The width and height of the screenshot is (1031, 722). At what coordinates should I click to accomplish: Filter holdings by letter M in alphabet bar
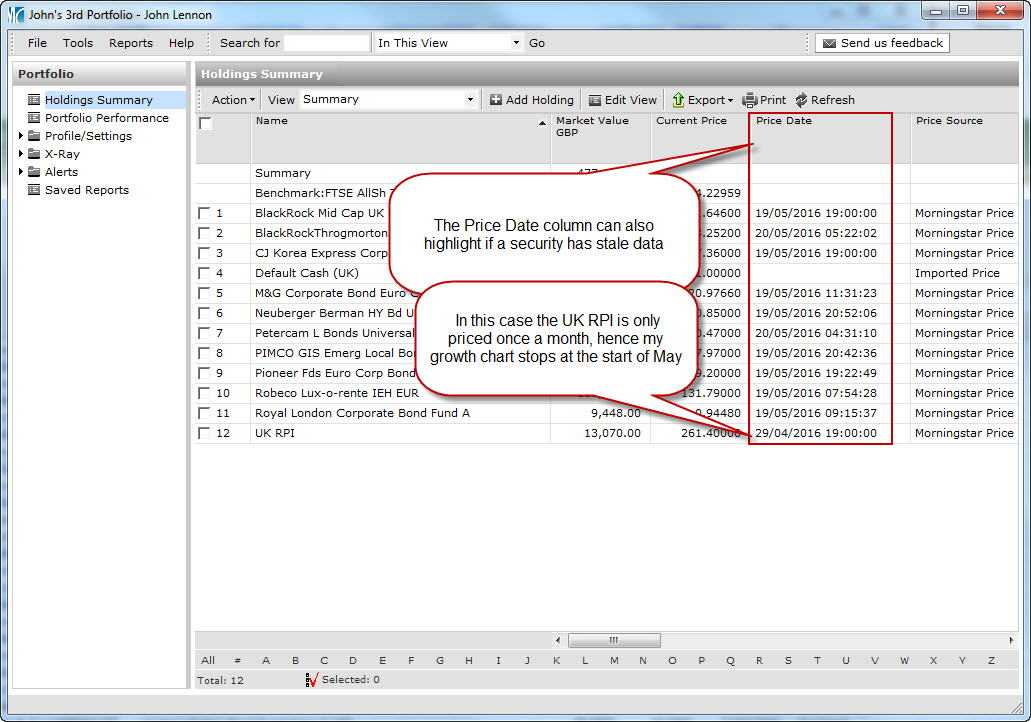tap(614, 660)
